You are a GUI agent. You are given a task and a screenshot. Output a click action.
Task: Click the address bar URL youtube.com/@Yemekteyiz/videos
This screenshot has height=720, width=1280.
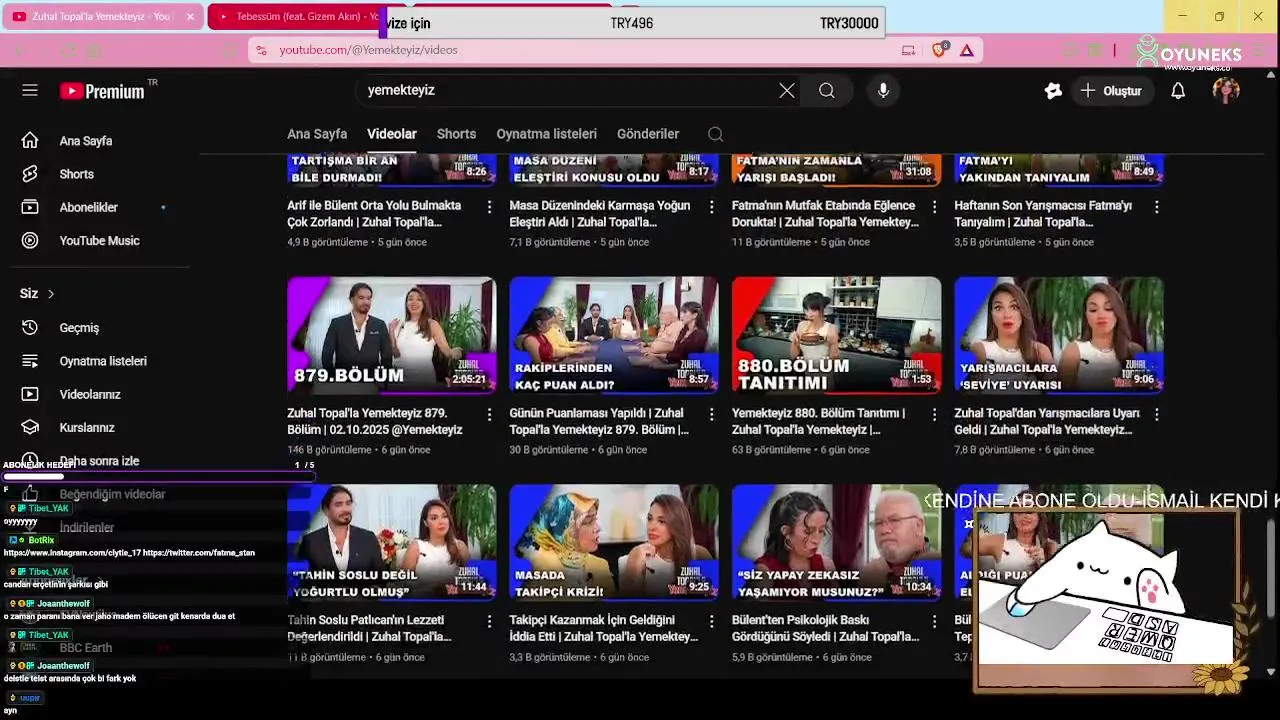[368, 50]
